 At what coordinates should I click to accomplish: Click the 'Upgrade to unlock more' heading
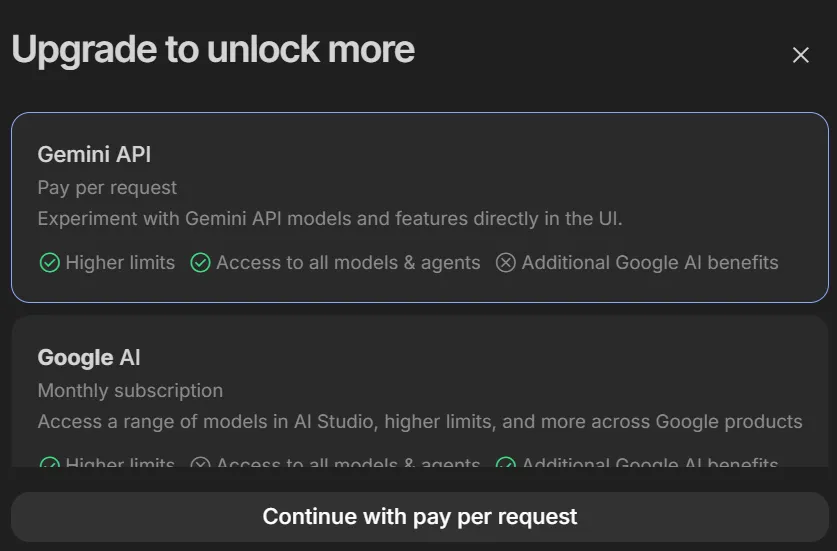pyautogui.click(x=213, y=50)
